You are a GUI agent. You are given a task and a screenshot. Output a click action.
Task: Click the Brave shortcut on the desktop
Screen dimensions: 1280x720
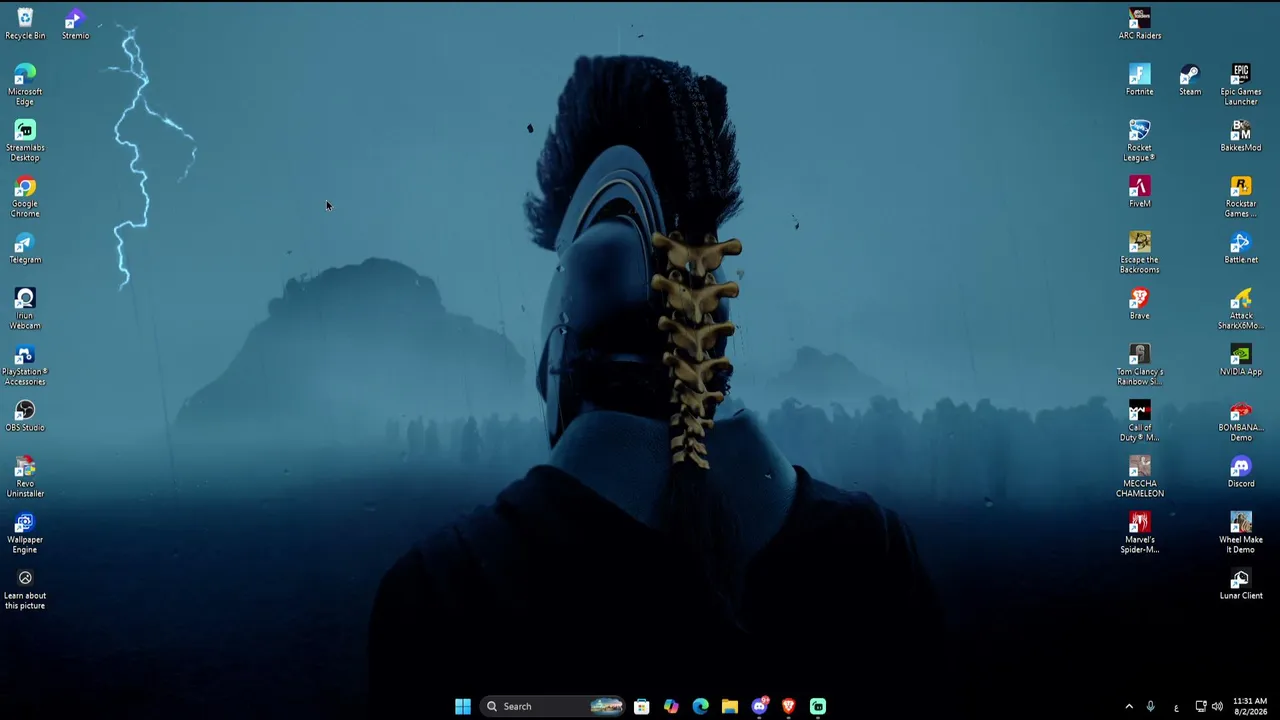tap(1140, 304)
